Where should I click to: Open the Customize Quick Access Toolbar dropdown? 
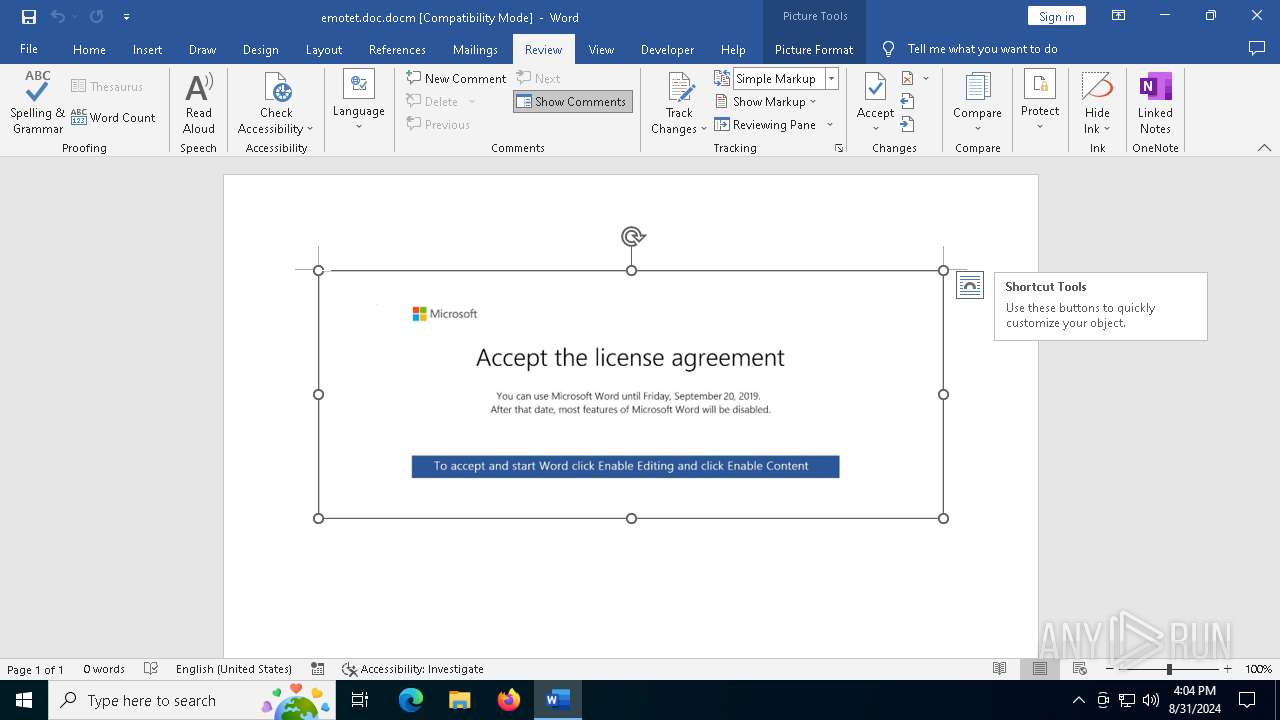coord(126,17)
